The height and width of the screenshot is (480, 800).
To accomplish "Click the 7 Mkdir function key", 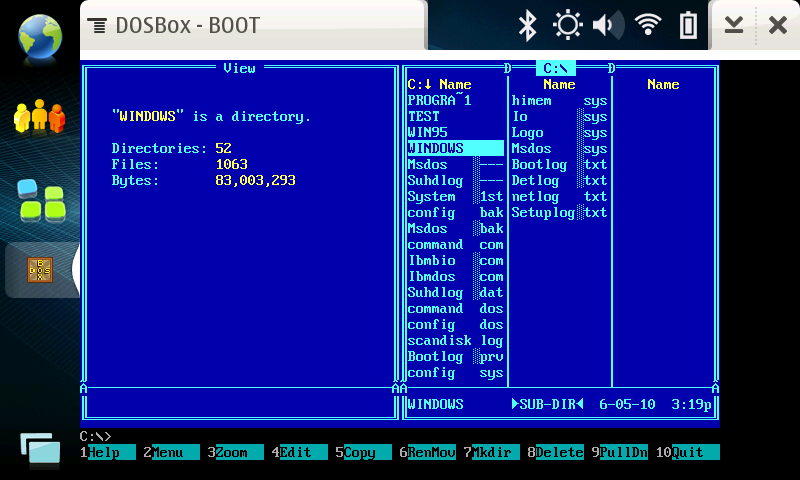I will pyautogui.click(x=491, y=452).
